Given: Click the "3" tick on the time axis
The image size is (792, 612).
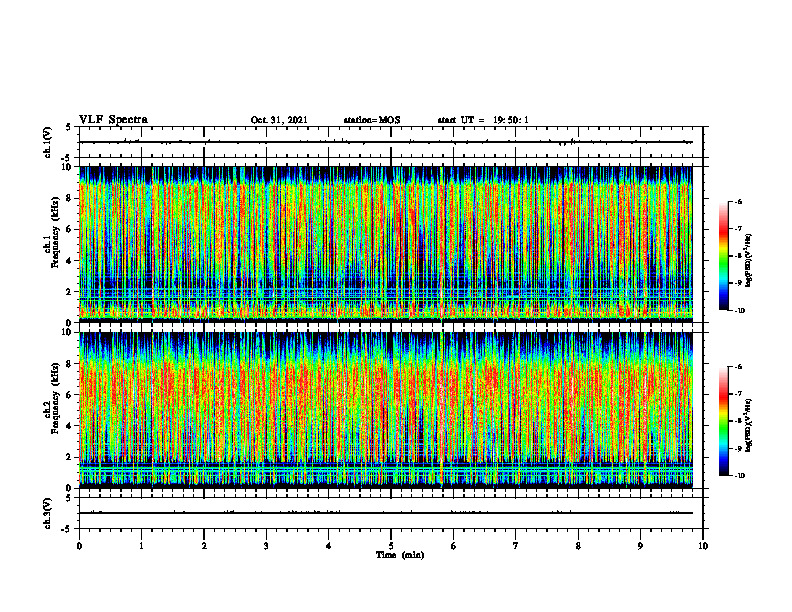Looking at the screenshot, I should 266,546.
